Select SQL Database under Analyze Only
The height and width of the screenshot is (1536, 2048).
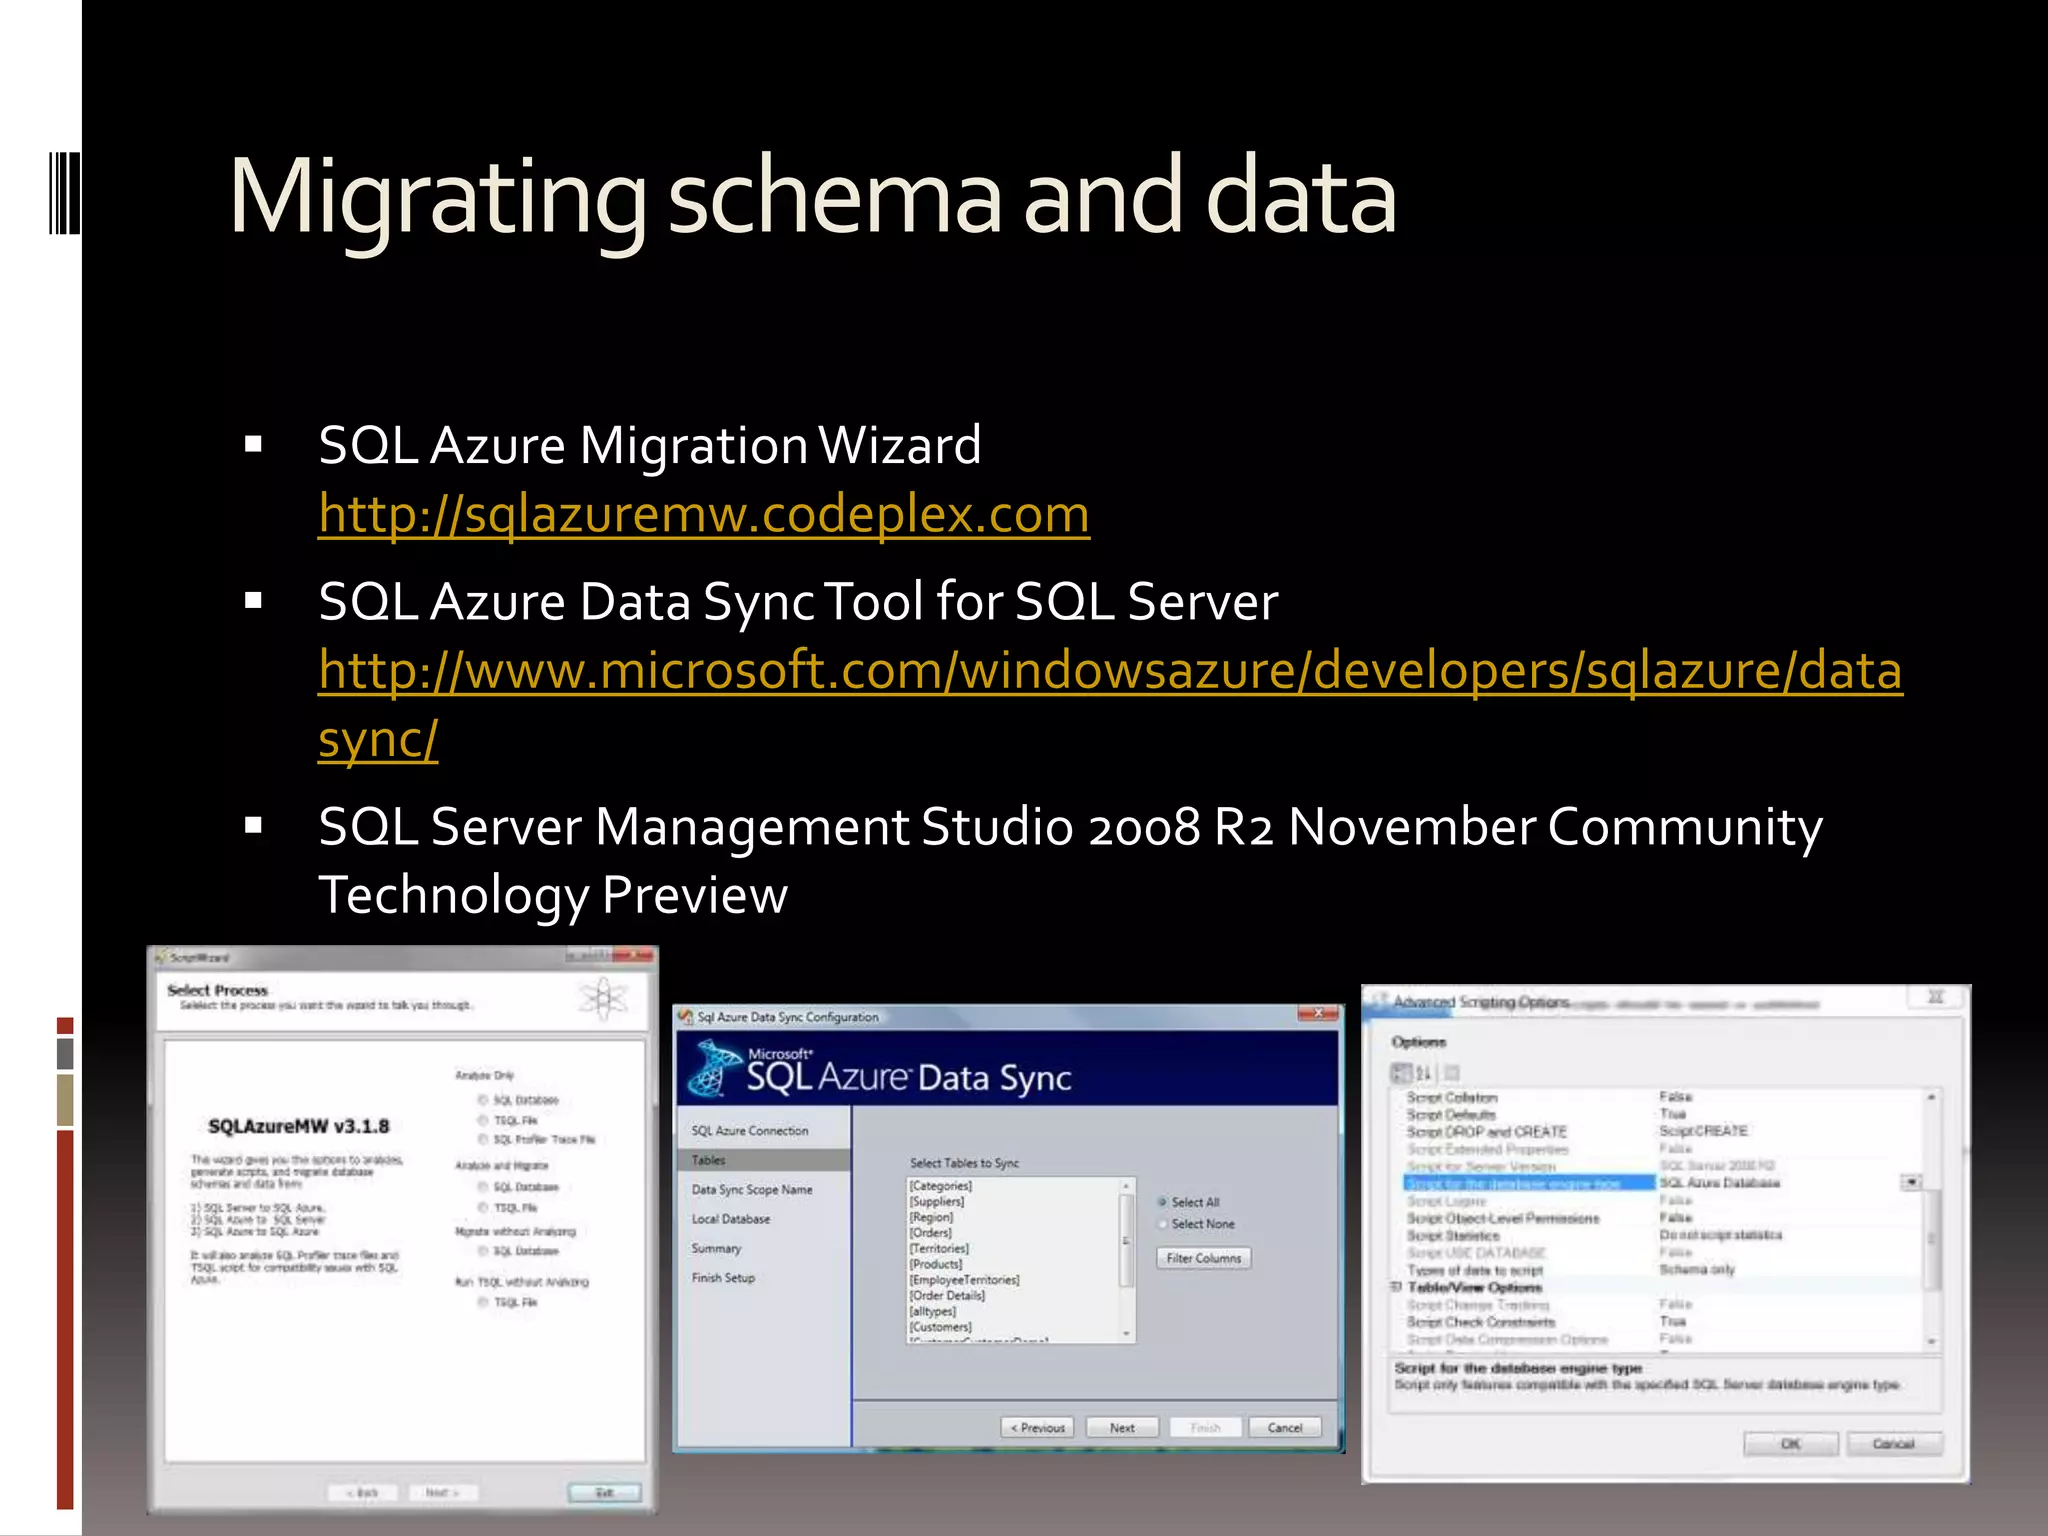pyautogui.click(x=517, y=1100)
